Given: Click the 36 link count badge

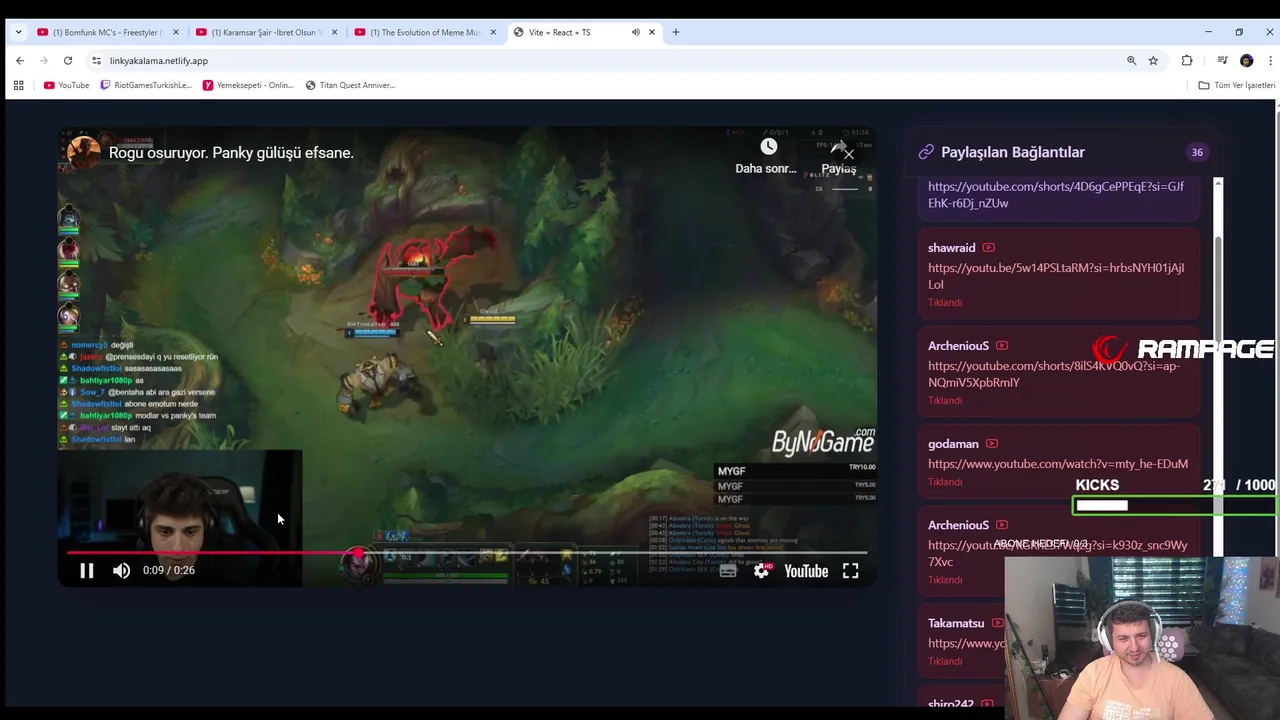Looking at the screenshot, I should (x=1197, y=152).
